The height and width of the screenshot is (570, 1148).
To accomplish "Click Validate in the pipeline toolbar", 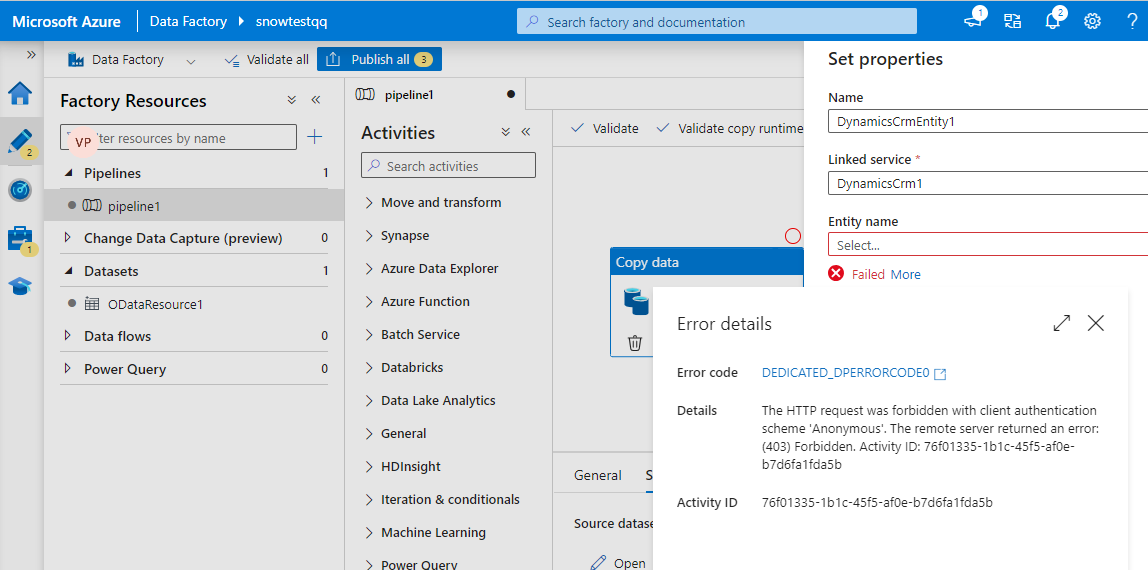I will pyautogui.click(x=605, y=128).
